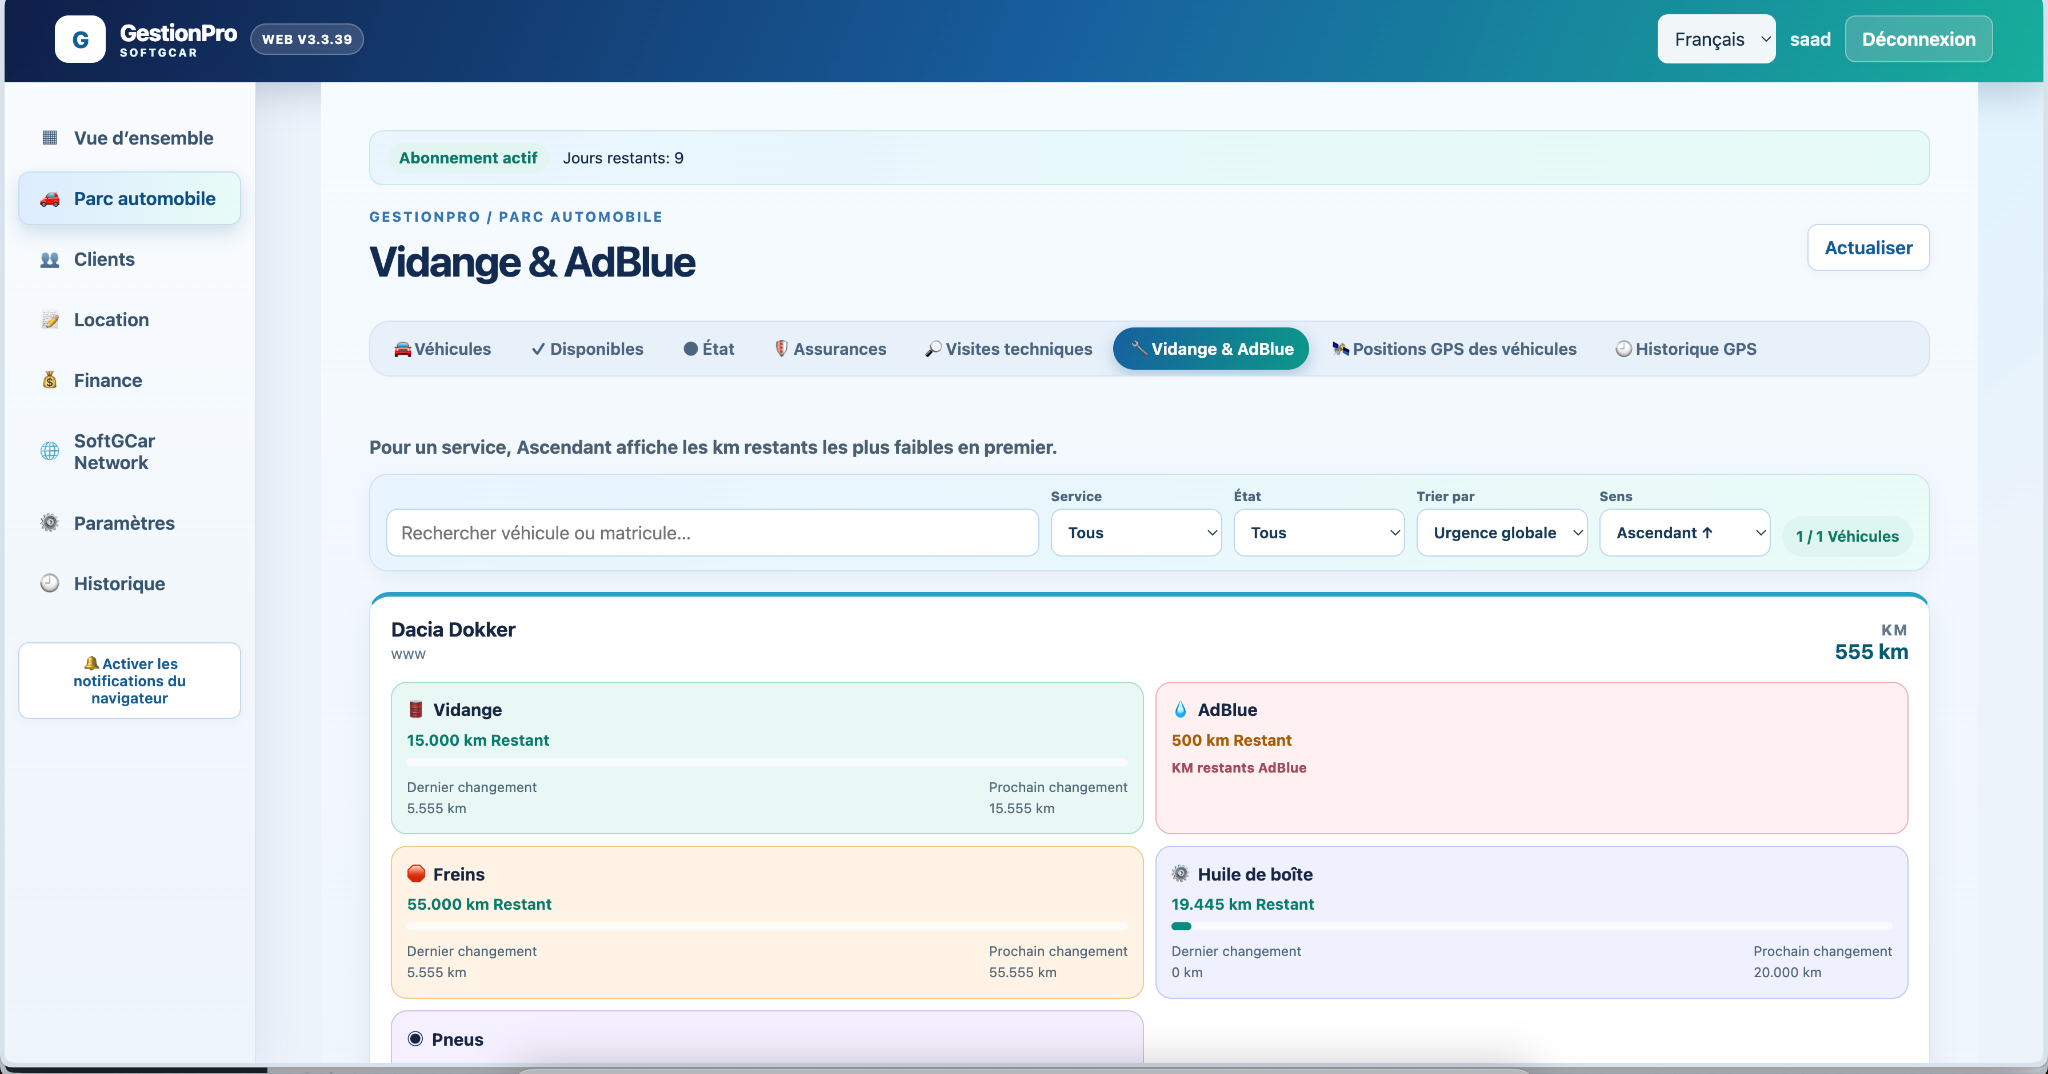Click the gear icon next to Paramètres
The width and height of the screenshot is (2048, 1074).
50,523
